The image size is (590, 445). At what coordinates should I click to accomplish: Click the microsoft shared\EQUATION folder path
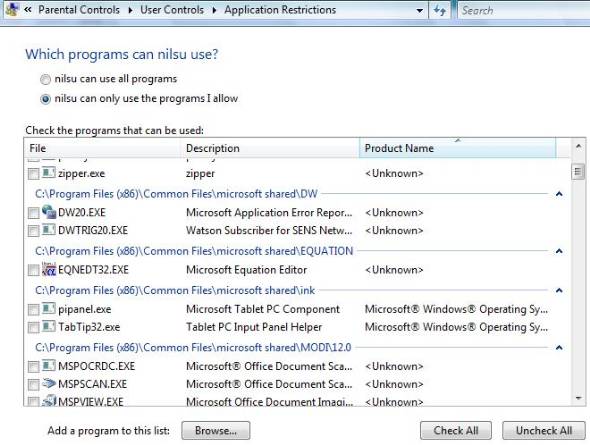point(194,251)
